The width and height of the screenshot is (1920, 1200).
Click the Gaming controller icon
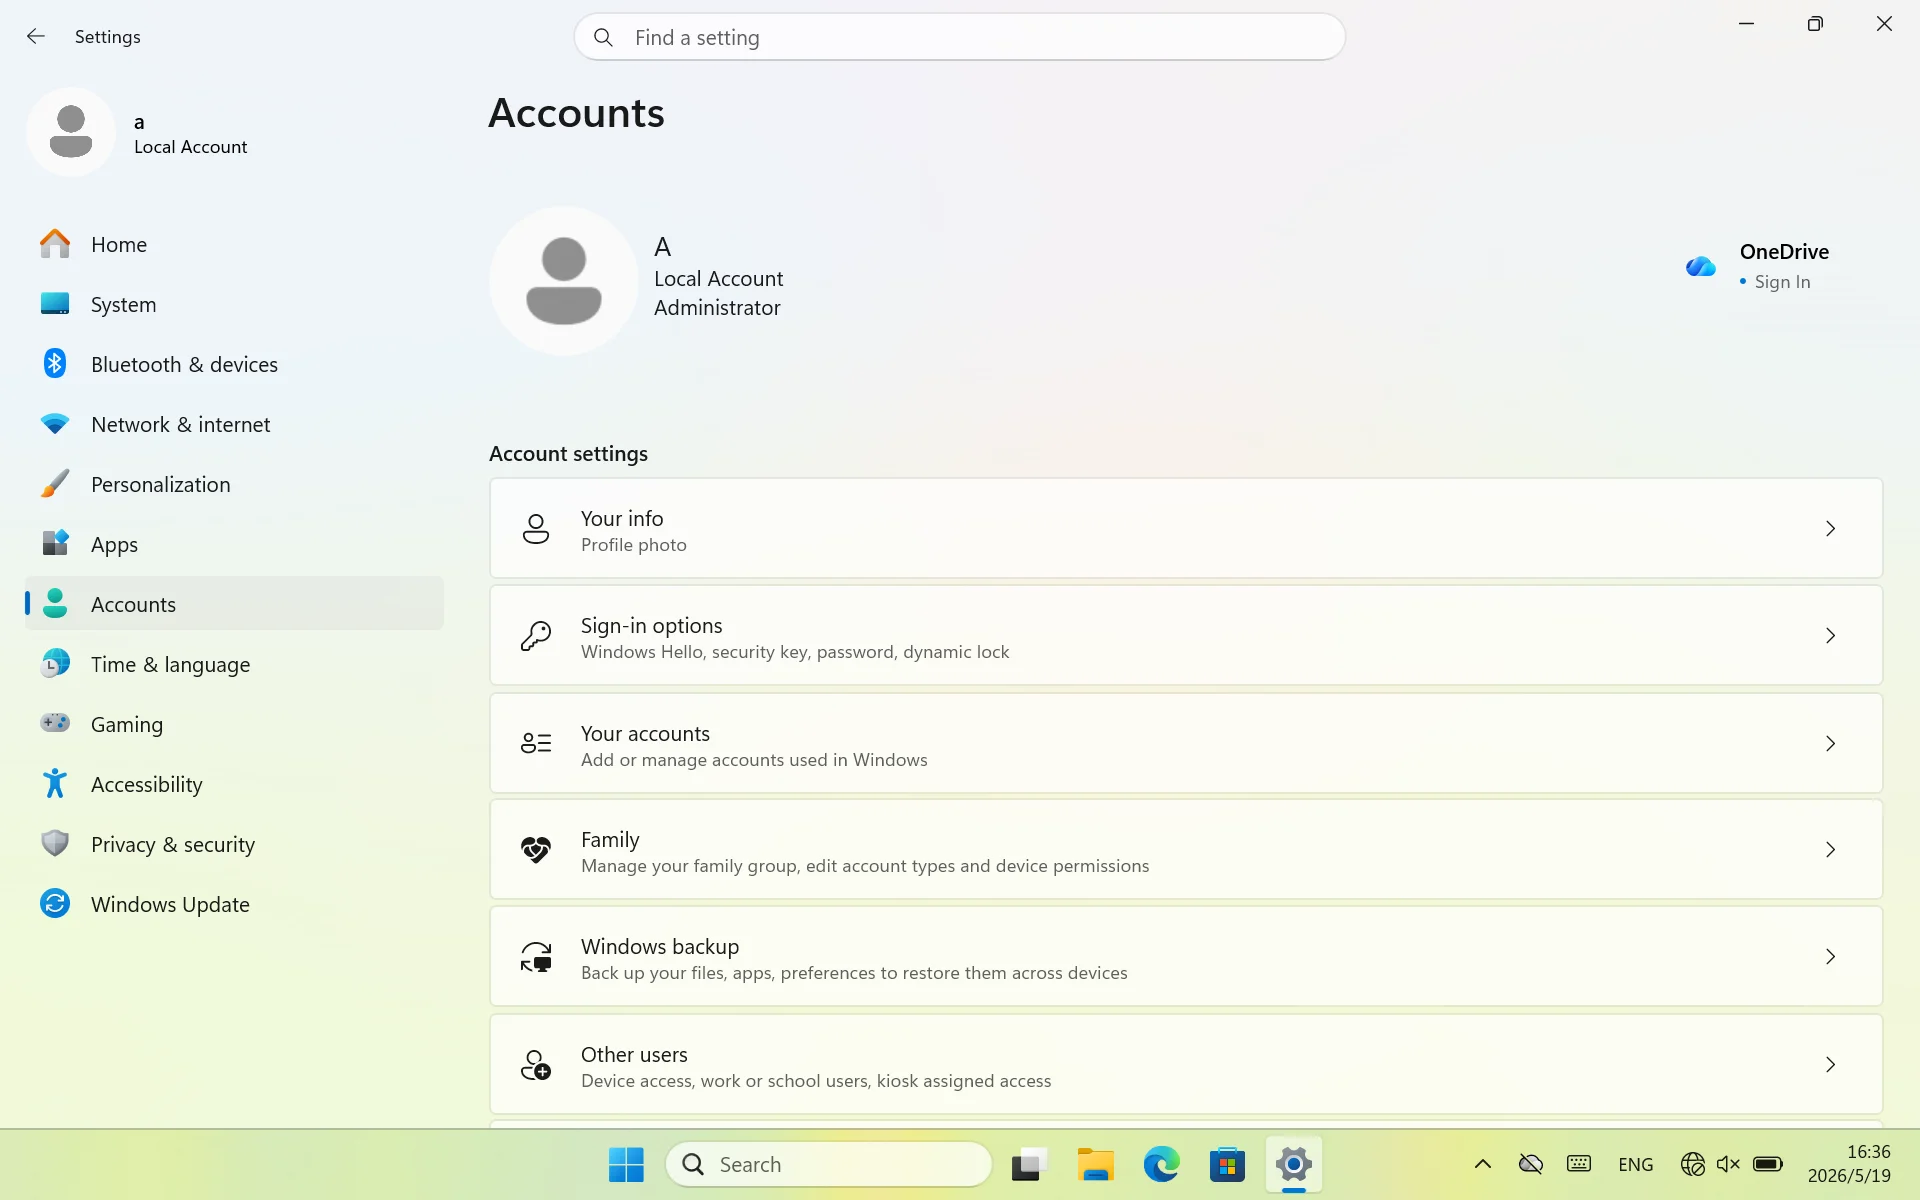[55, 722]
